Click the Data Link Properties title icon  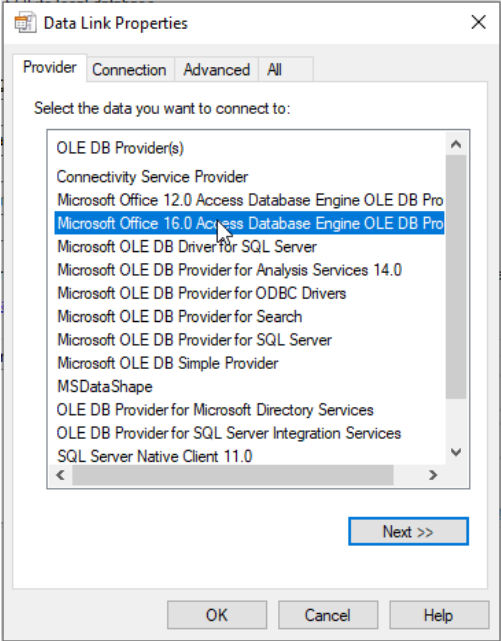tap(25, 23)
